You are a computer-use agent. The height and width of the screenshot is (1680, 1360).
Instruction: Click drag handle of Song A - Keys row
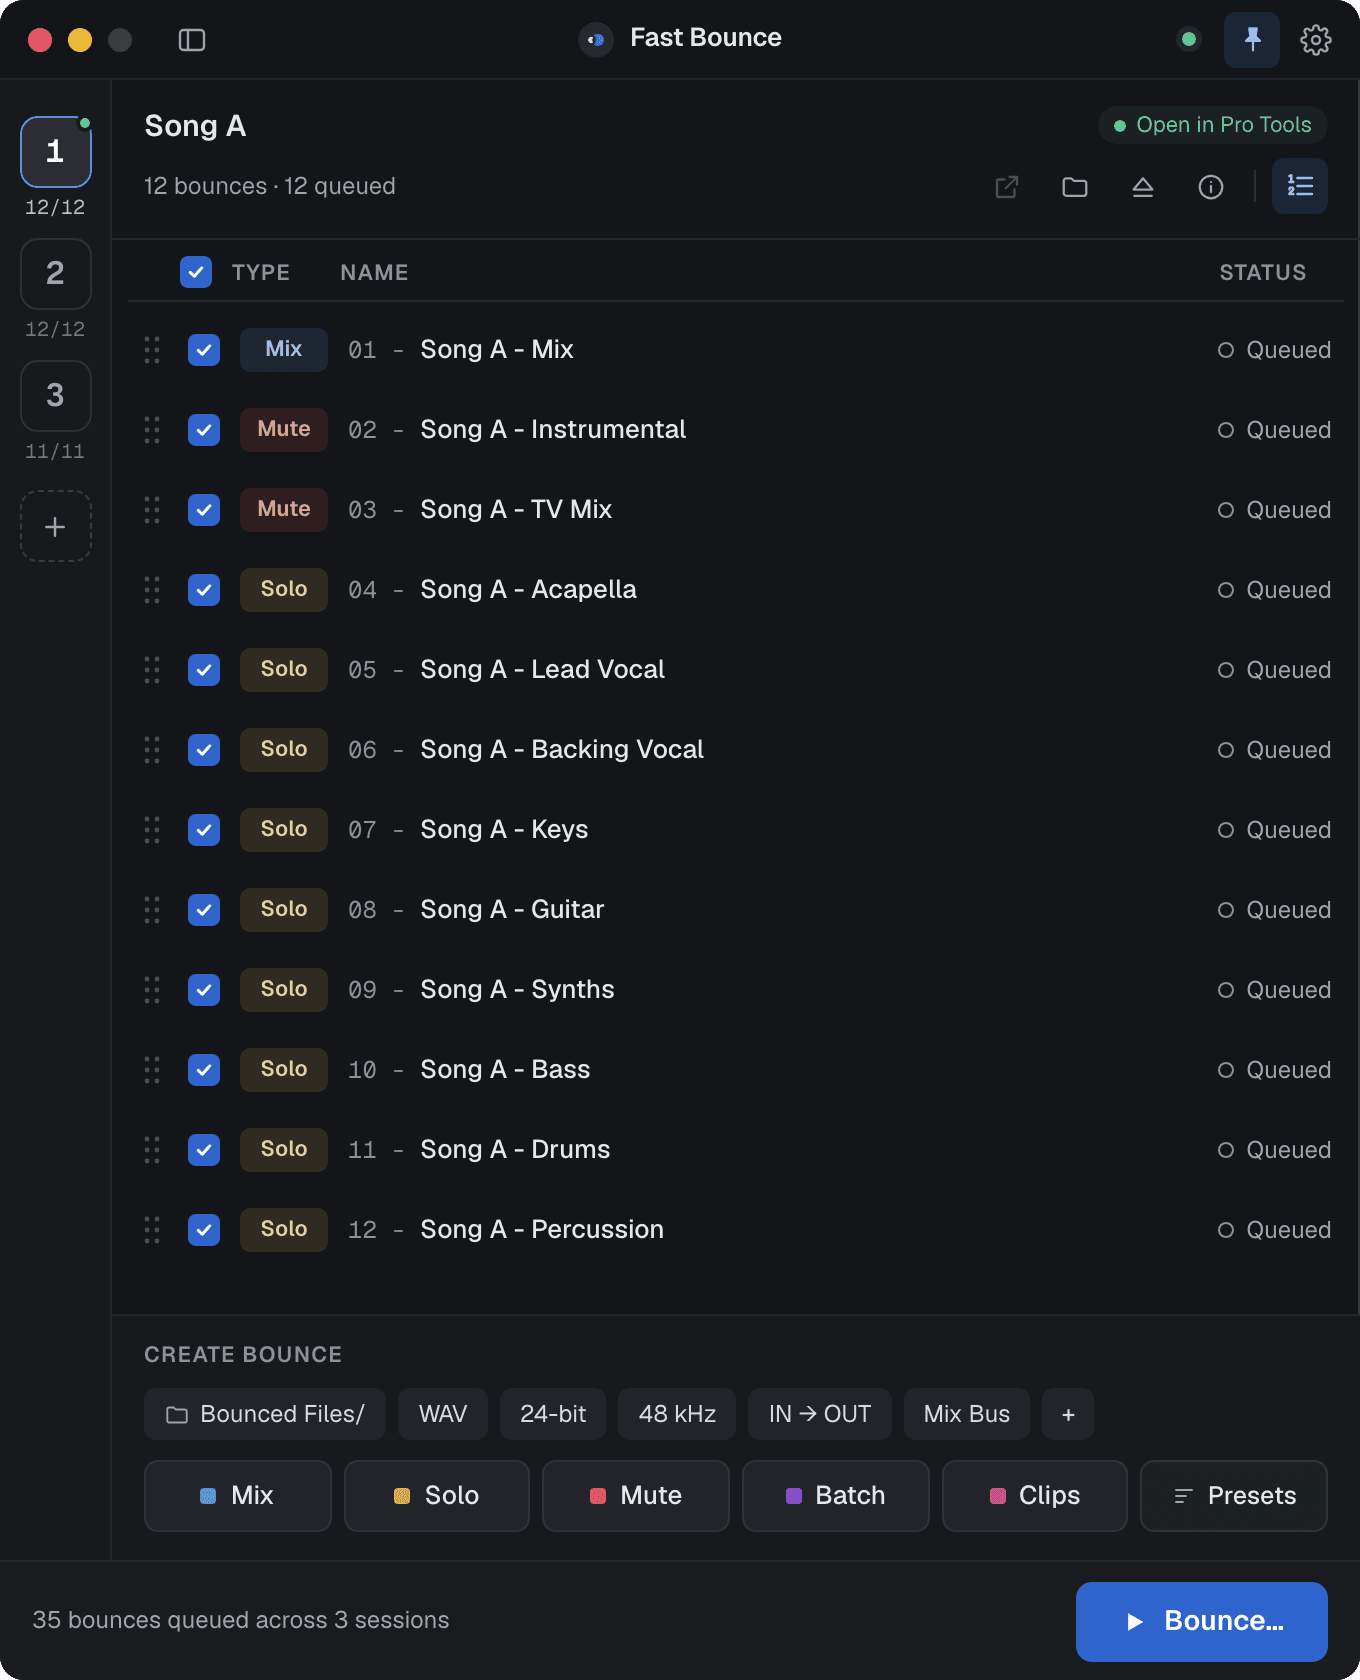coord(152,830)
